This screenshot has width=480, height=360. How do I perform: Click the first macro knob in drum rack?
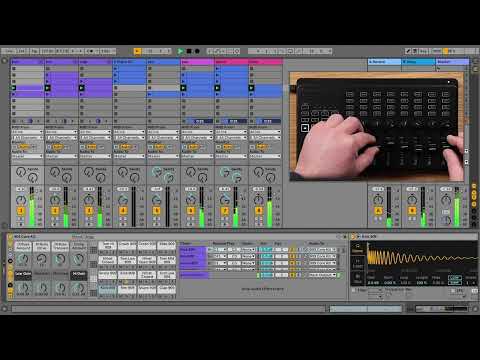23,259
